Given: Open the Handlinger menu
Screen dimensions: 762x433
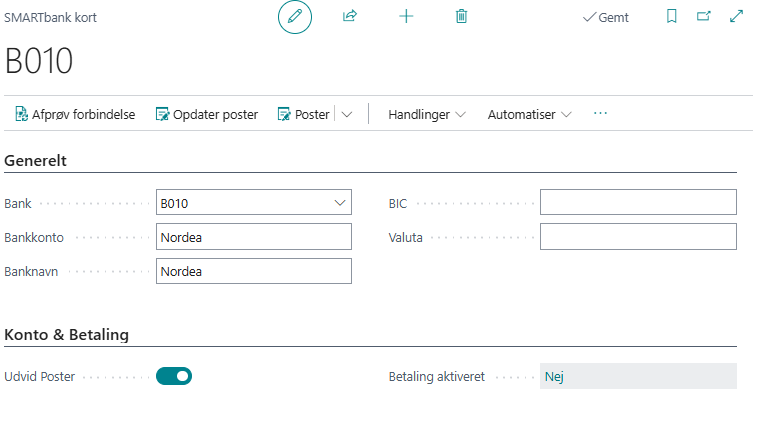Looking at the screenshot, I should pos(427,114).
